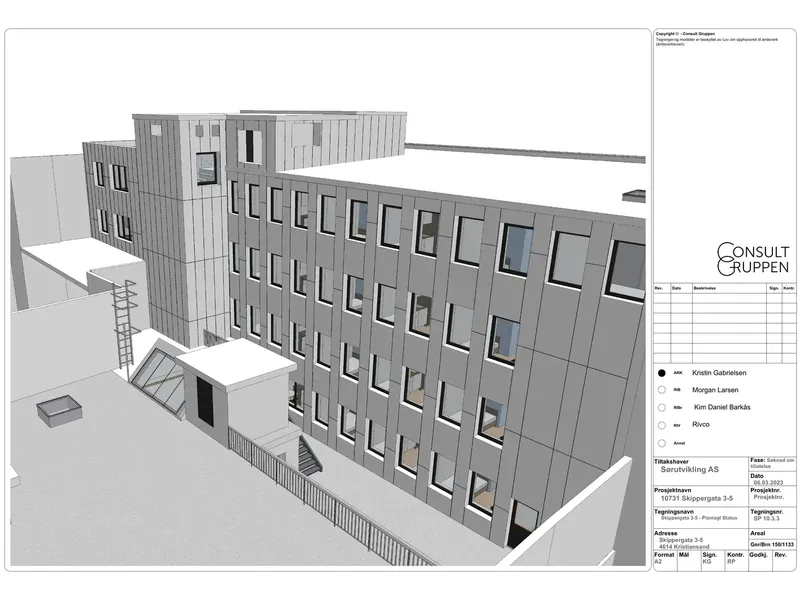Click the bottom 'Rev.' cell
This screenshot has width=800, height=600.
[784, 561]
